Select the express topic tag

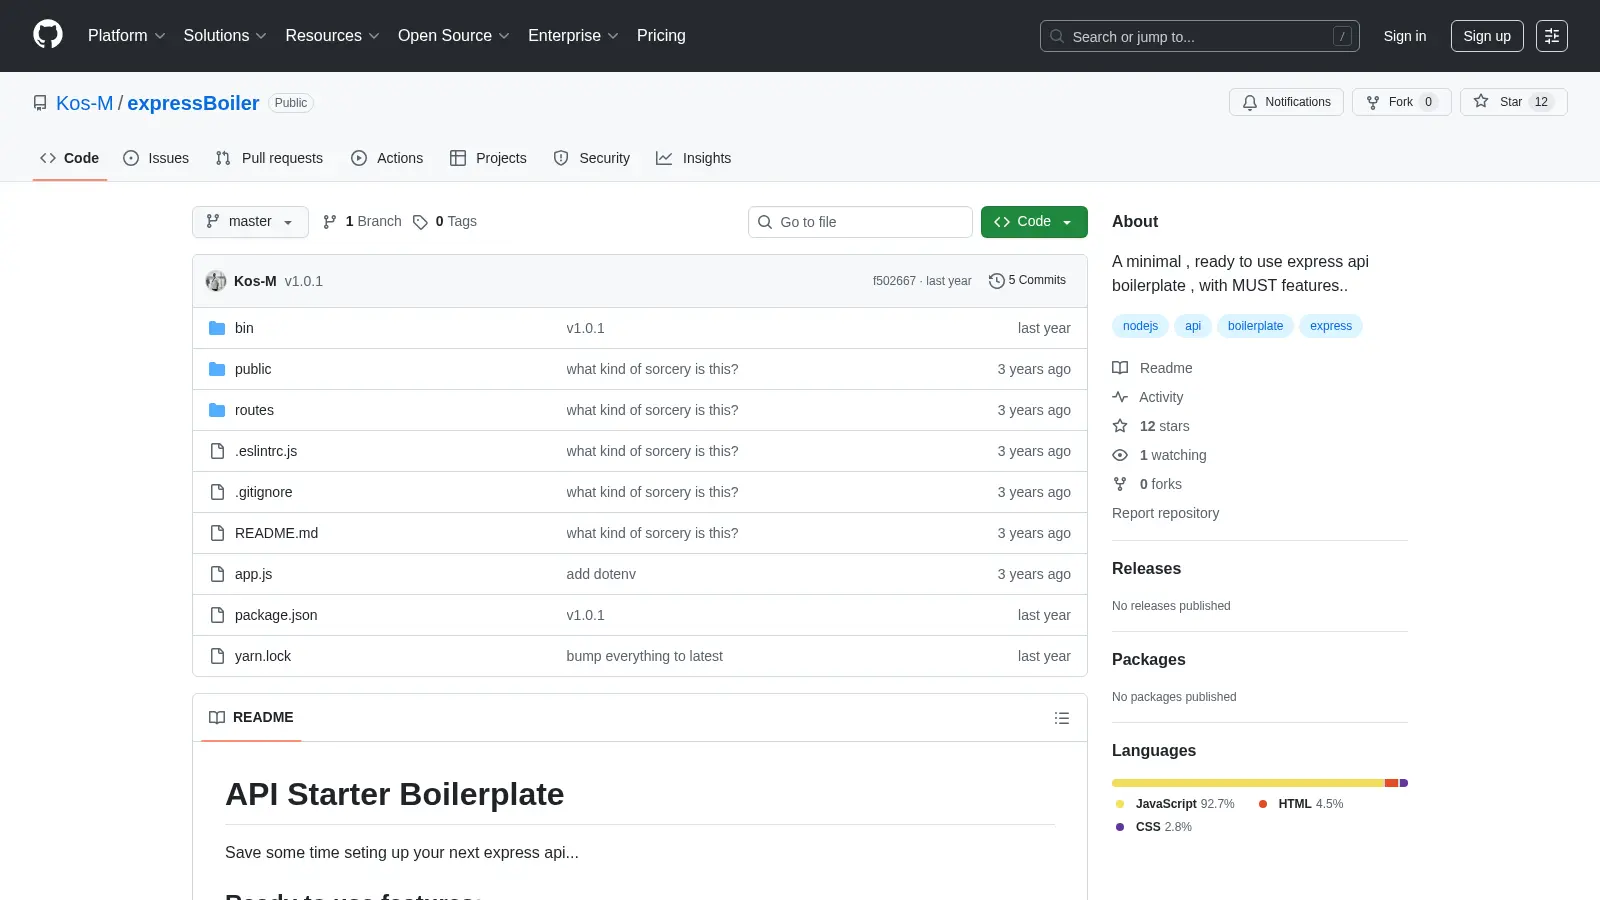(x=1331, y=326)
